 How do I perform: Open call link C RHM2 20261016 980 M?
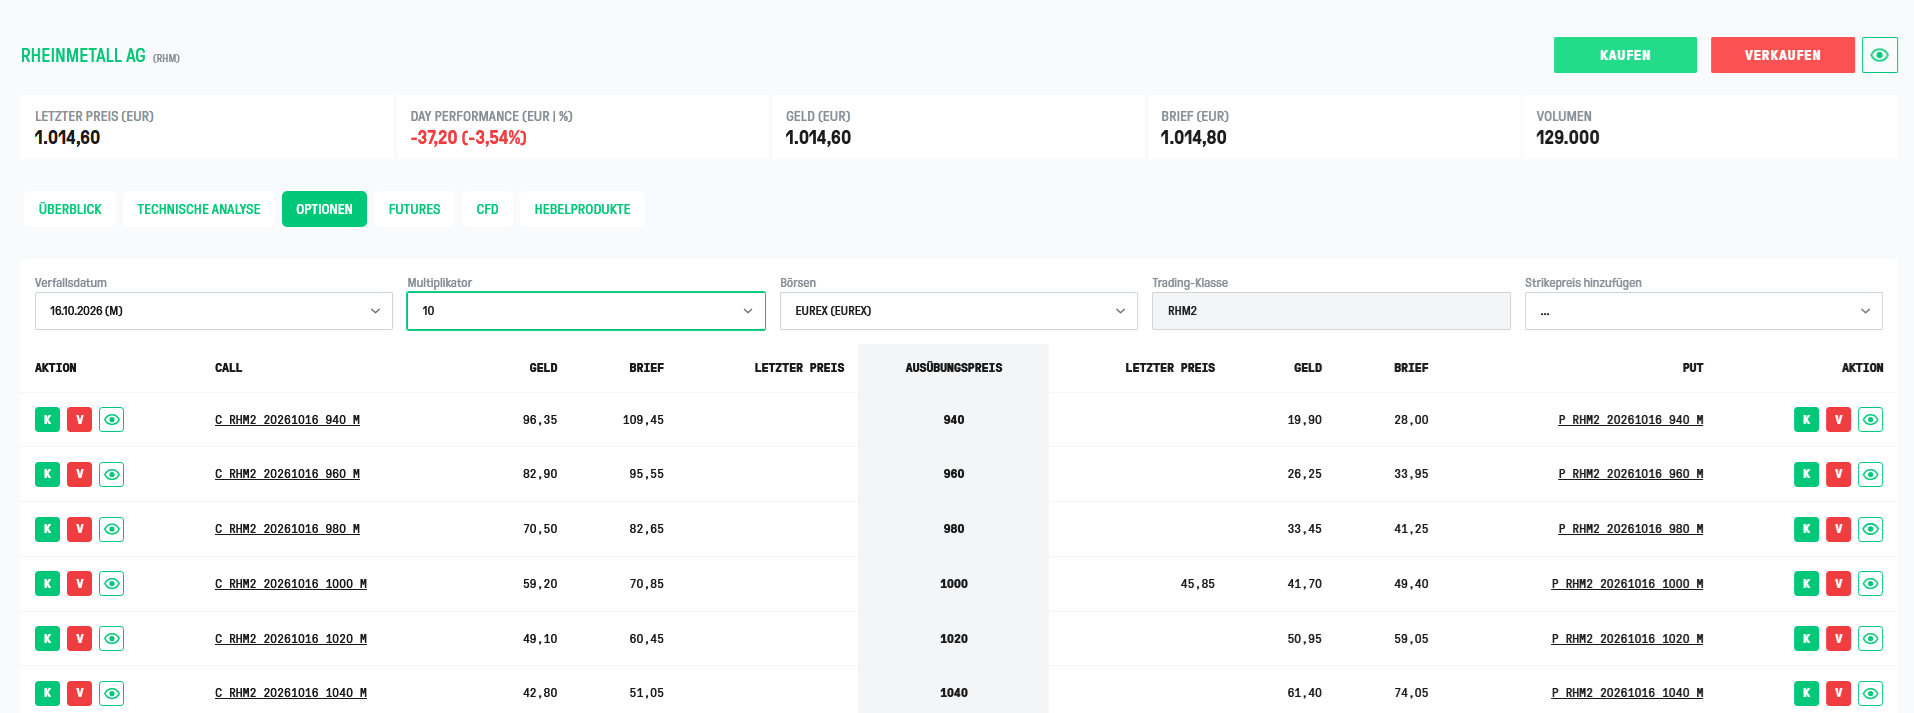coord(287,529)
